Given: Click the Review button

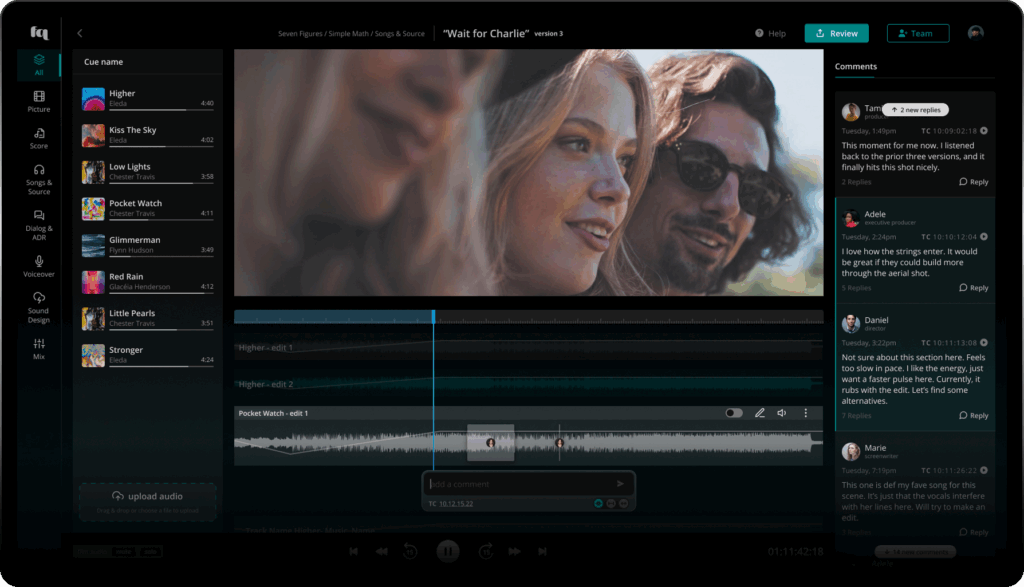Looking at the screenshot, I should pyautogui.click(x=836, y=33).
